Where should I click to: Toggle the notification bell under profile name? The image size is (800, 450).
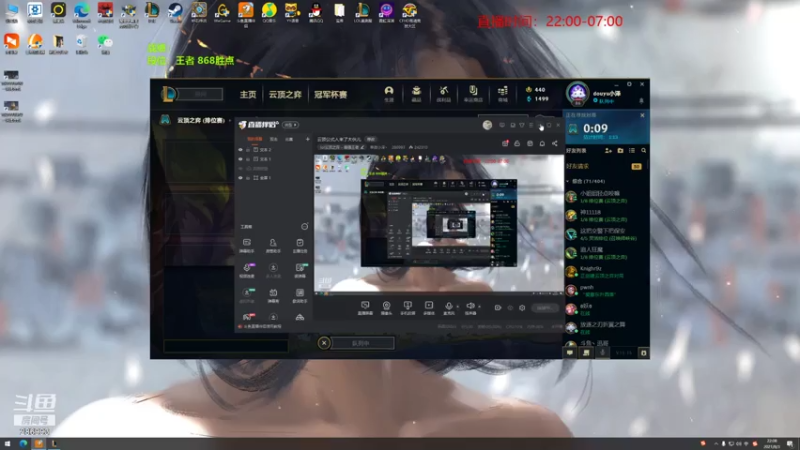[x=641, y=101]
